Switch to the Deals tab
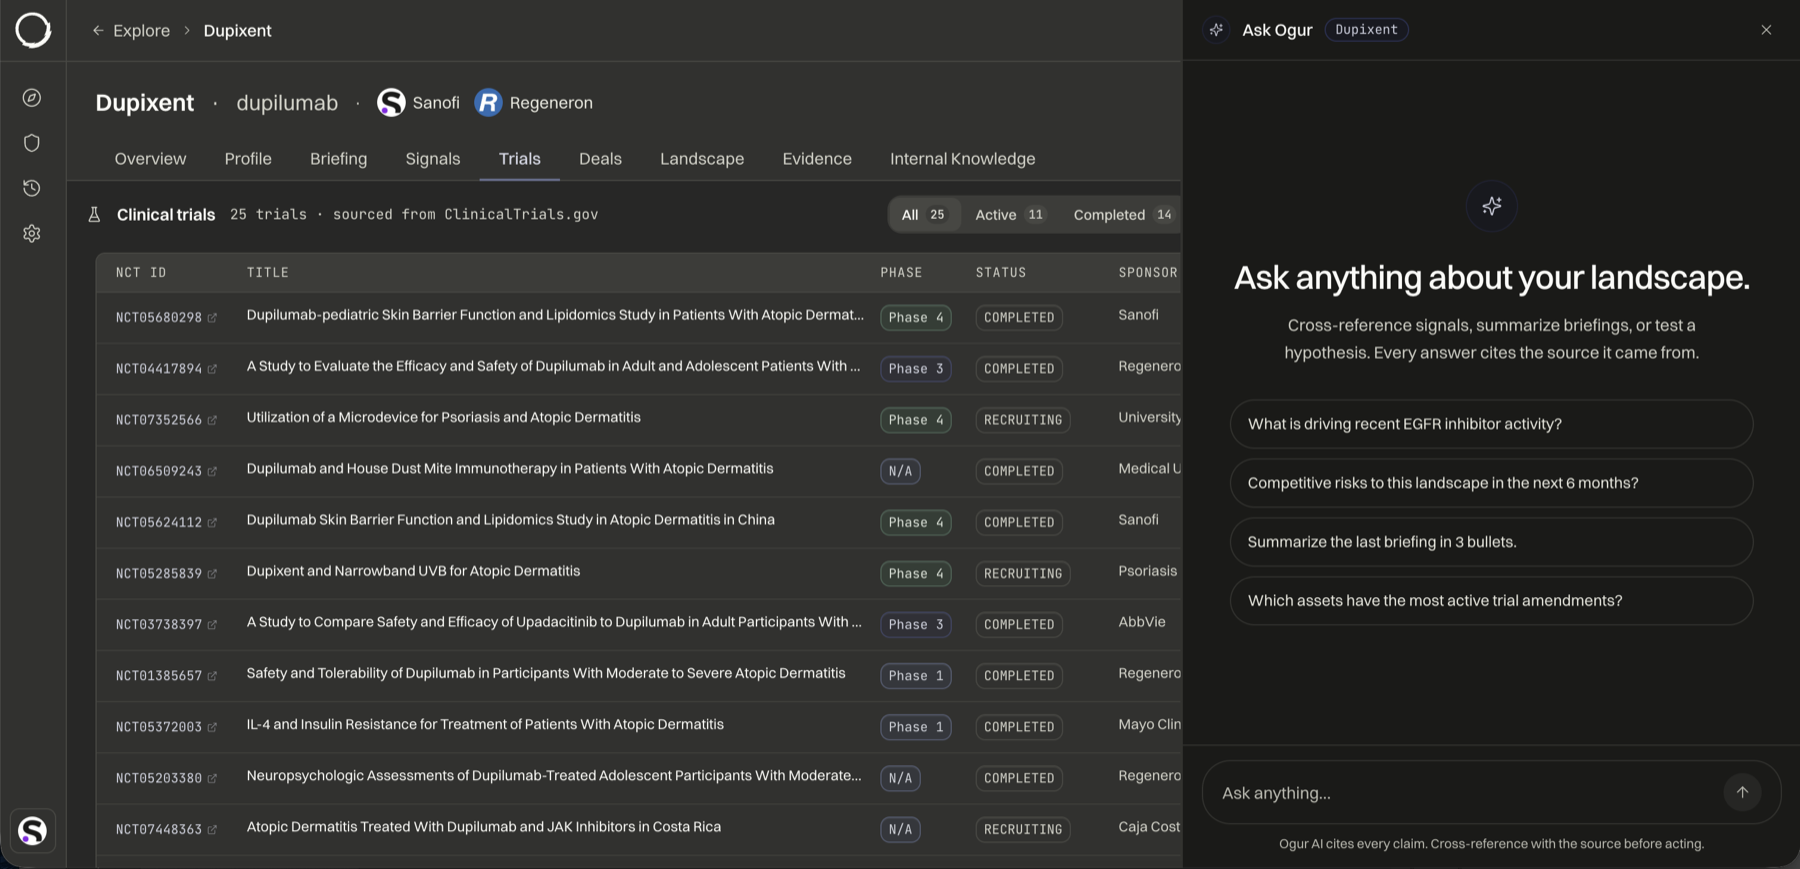This screenshot has width=1800, height=869. click(600, 159)
